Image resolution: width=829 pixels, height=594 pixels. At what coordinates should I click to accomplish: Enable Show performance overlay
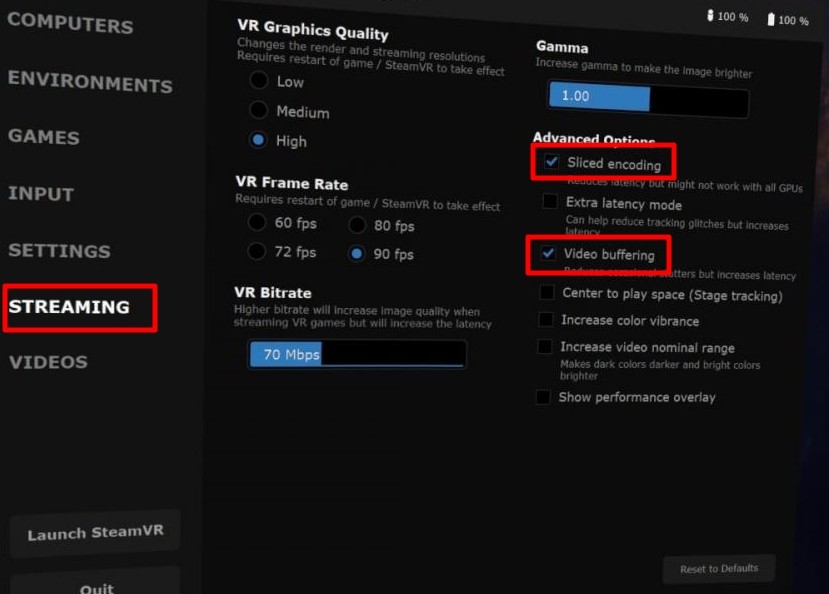tap(543, 396)
